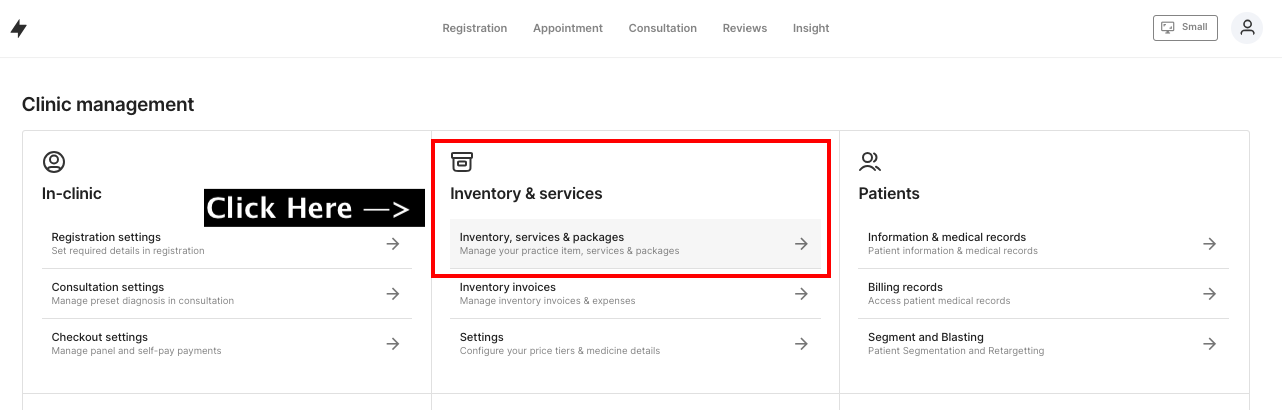Go to the Appointment tab
The height and width of the screenshot is (410, 1282).
[568, 28]
